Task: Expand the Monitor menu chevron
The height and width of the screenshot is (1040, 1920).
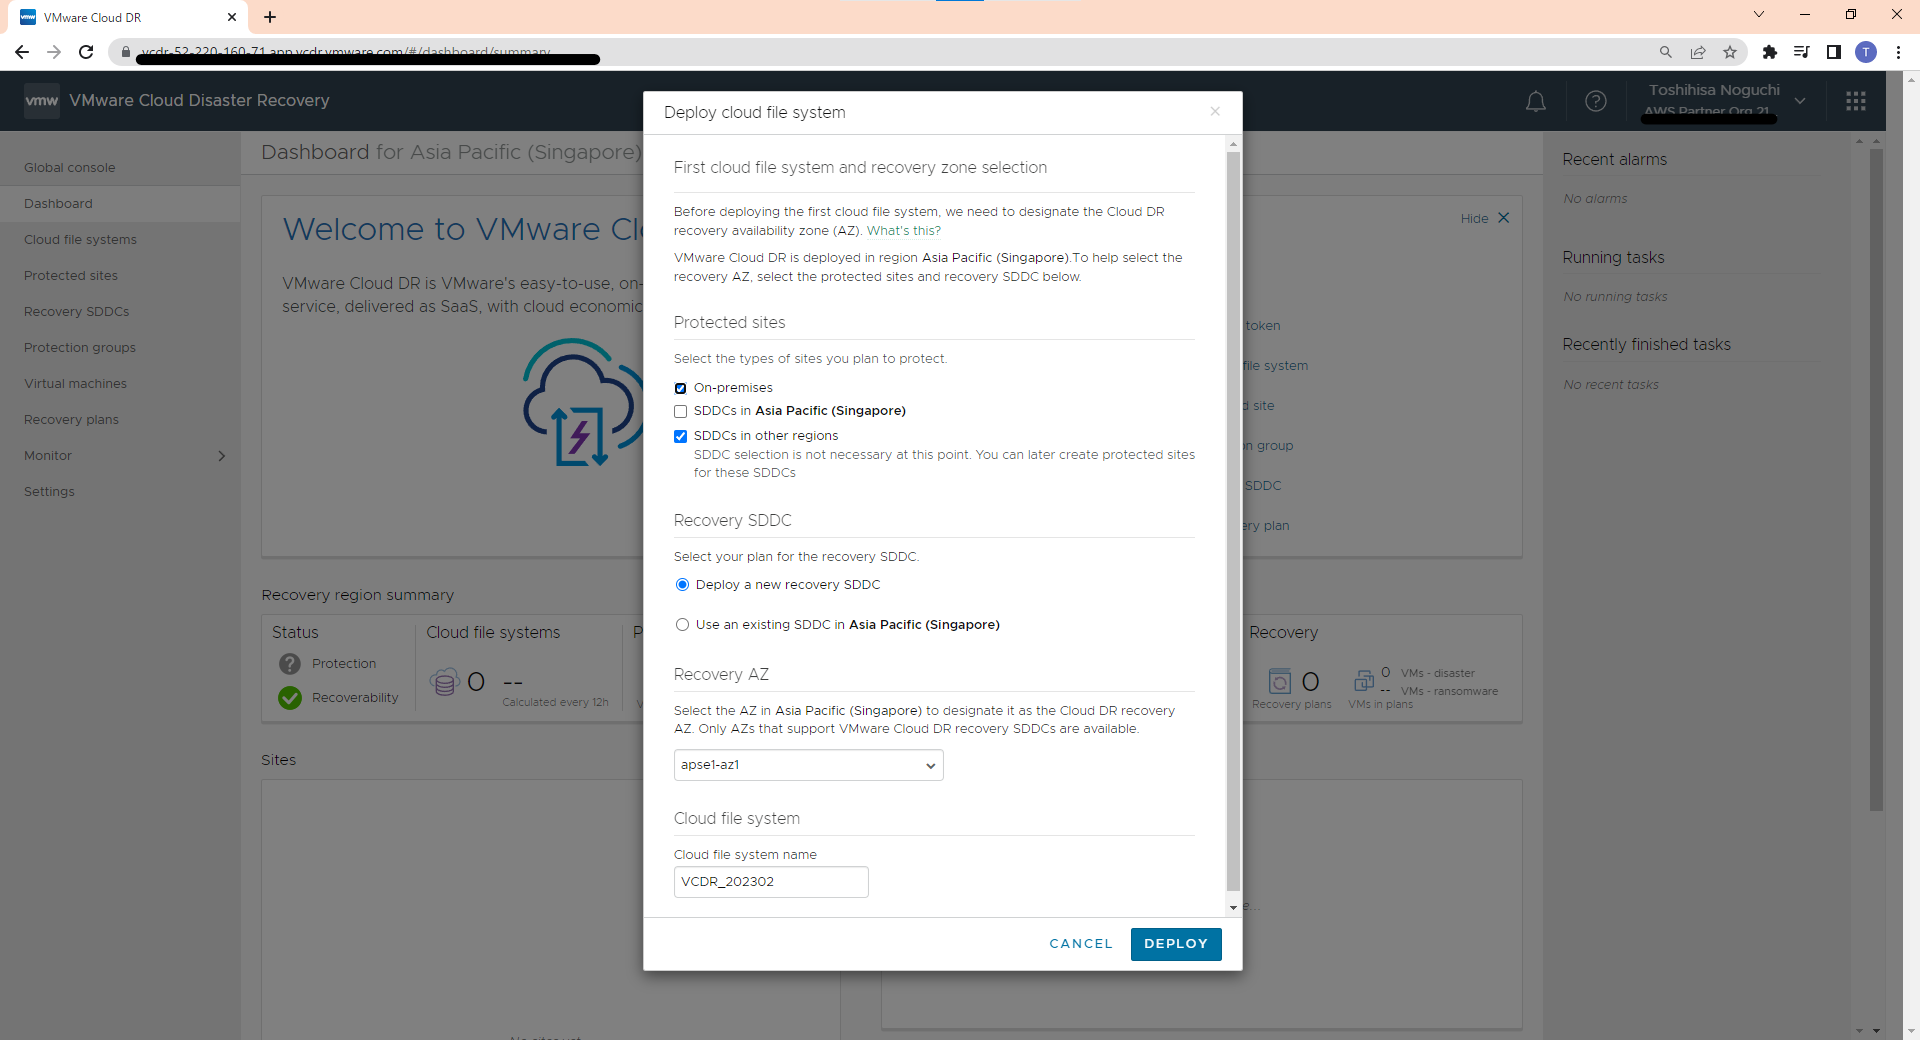Action: point(221,456)
